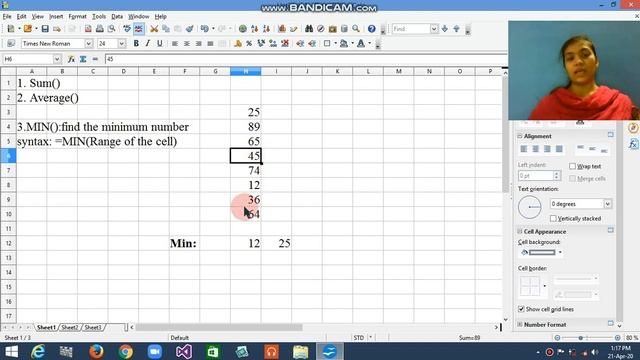
Task: Open the font name dropdown
Action: coord(89,43)
